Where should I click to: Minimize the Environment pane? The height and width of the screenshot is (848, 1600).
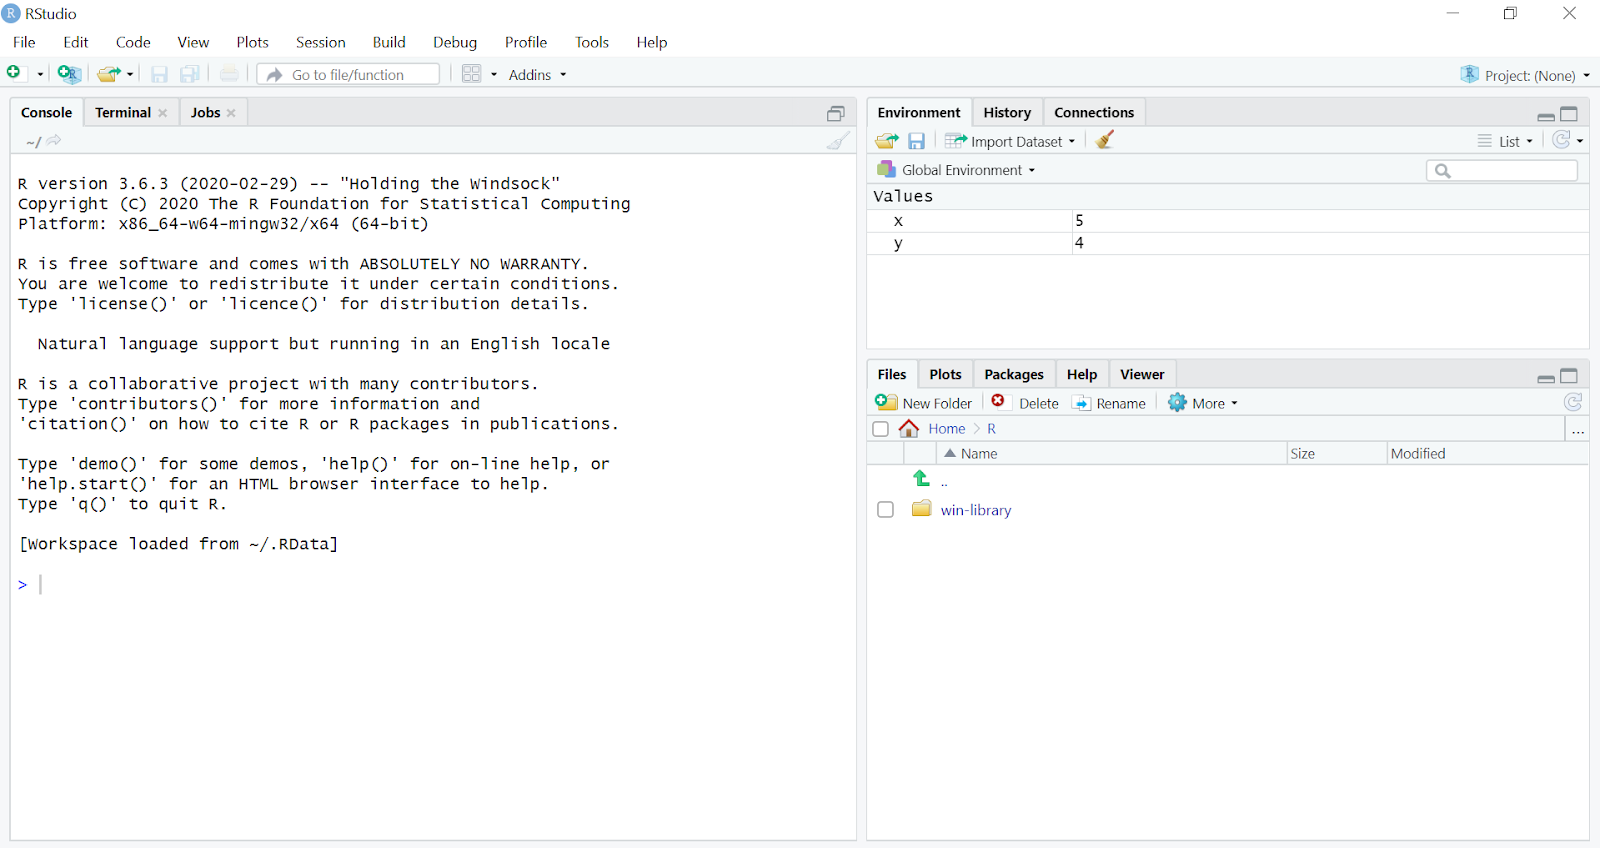click(x=1546, y=116)
